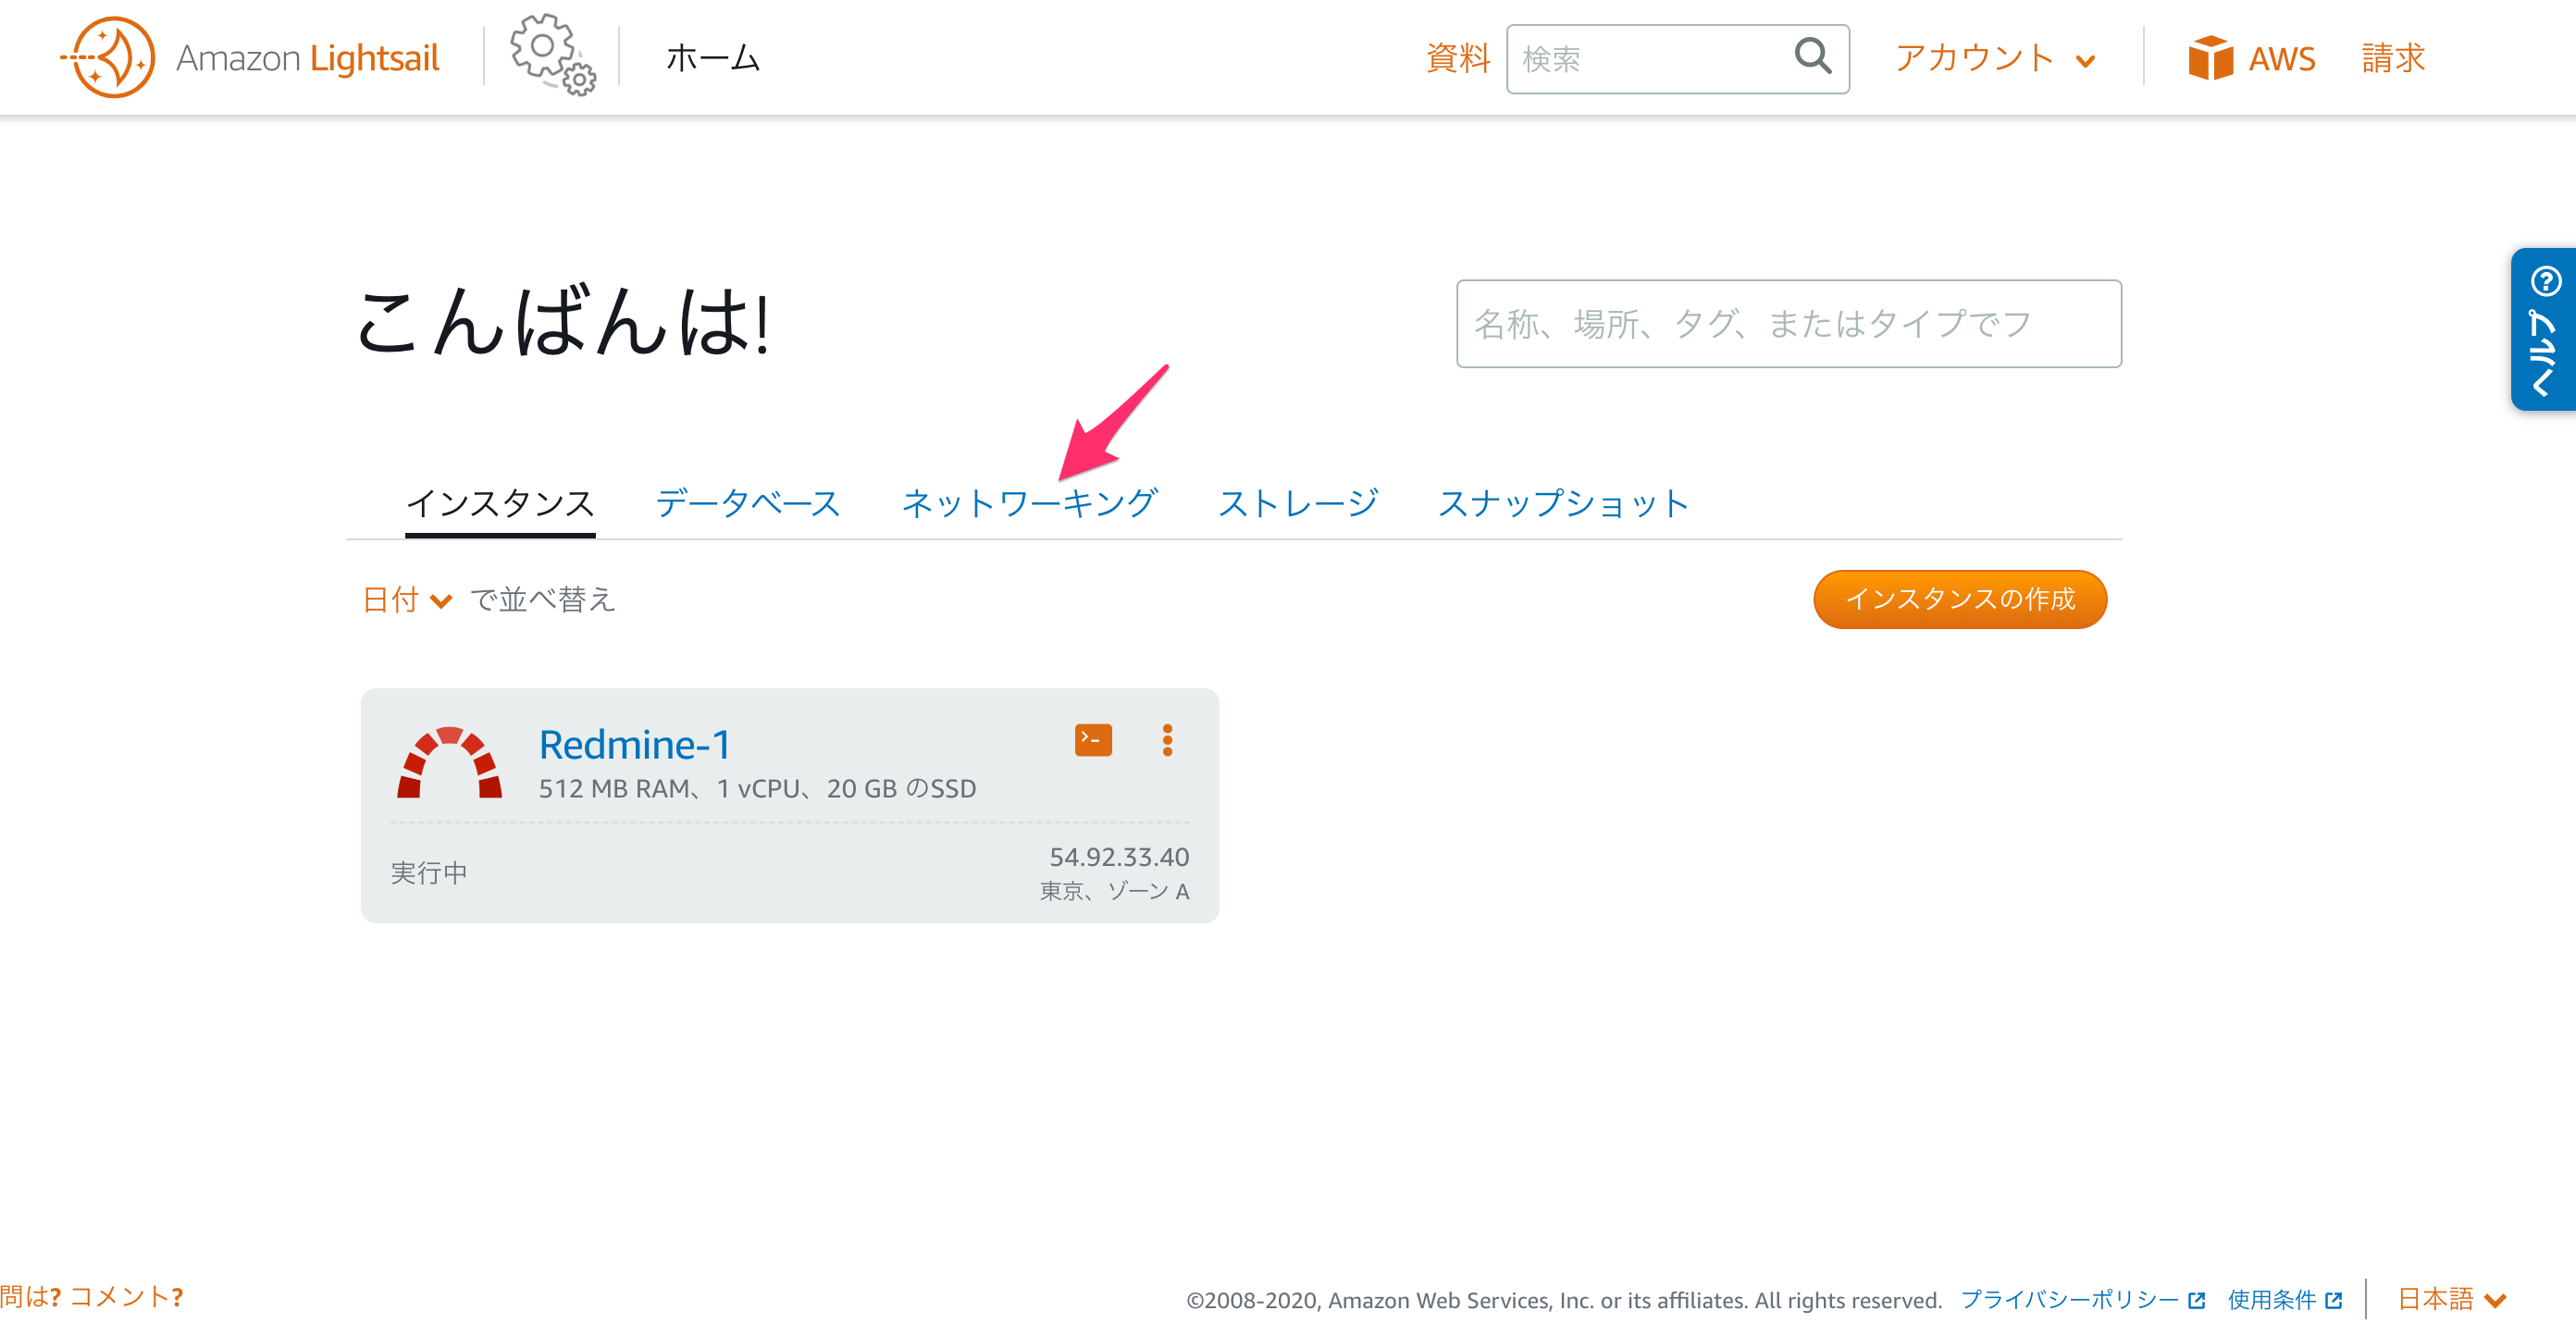Open the AWS cube icon link
The image size is (2576, 1323).
click(2209, 58)
